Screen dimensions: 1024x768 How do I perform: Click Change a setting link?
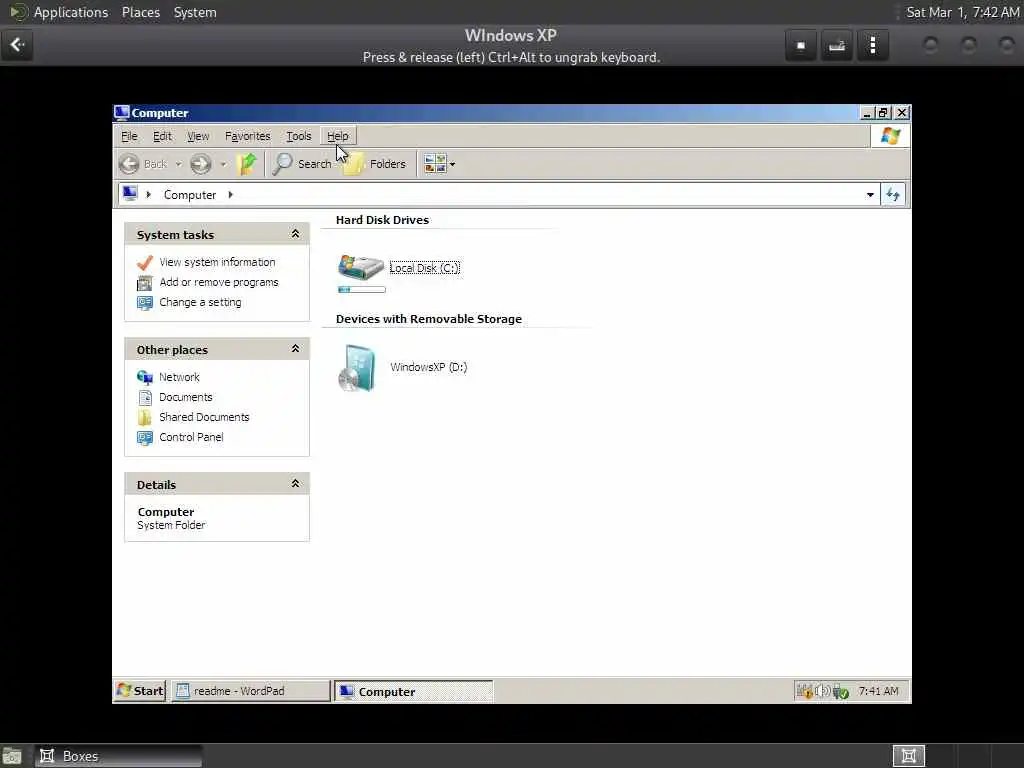click(200, 302)
